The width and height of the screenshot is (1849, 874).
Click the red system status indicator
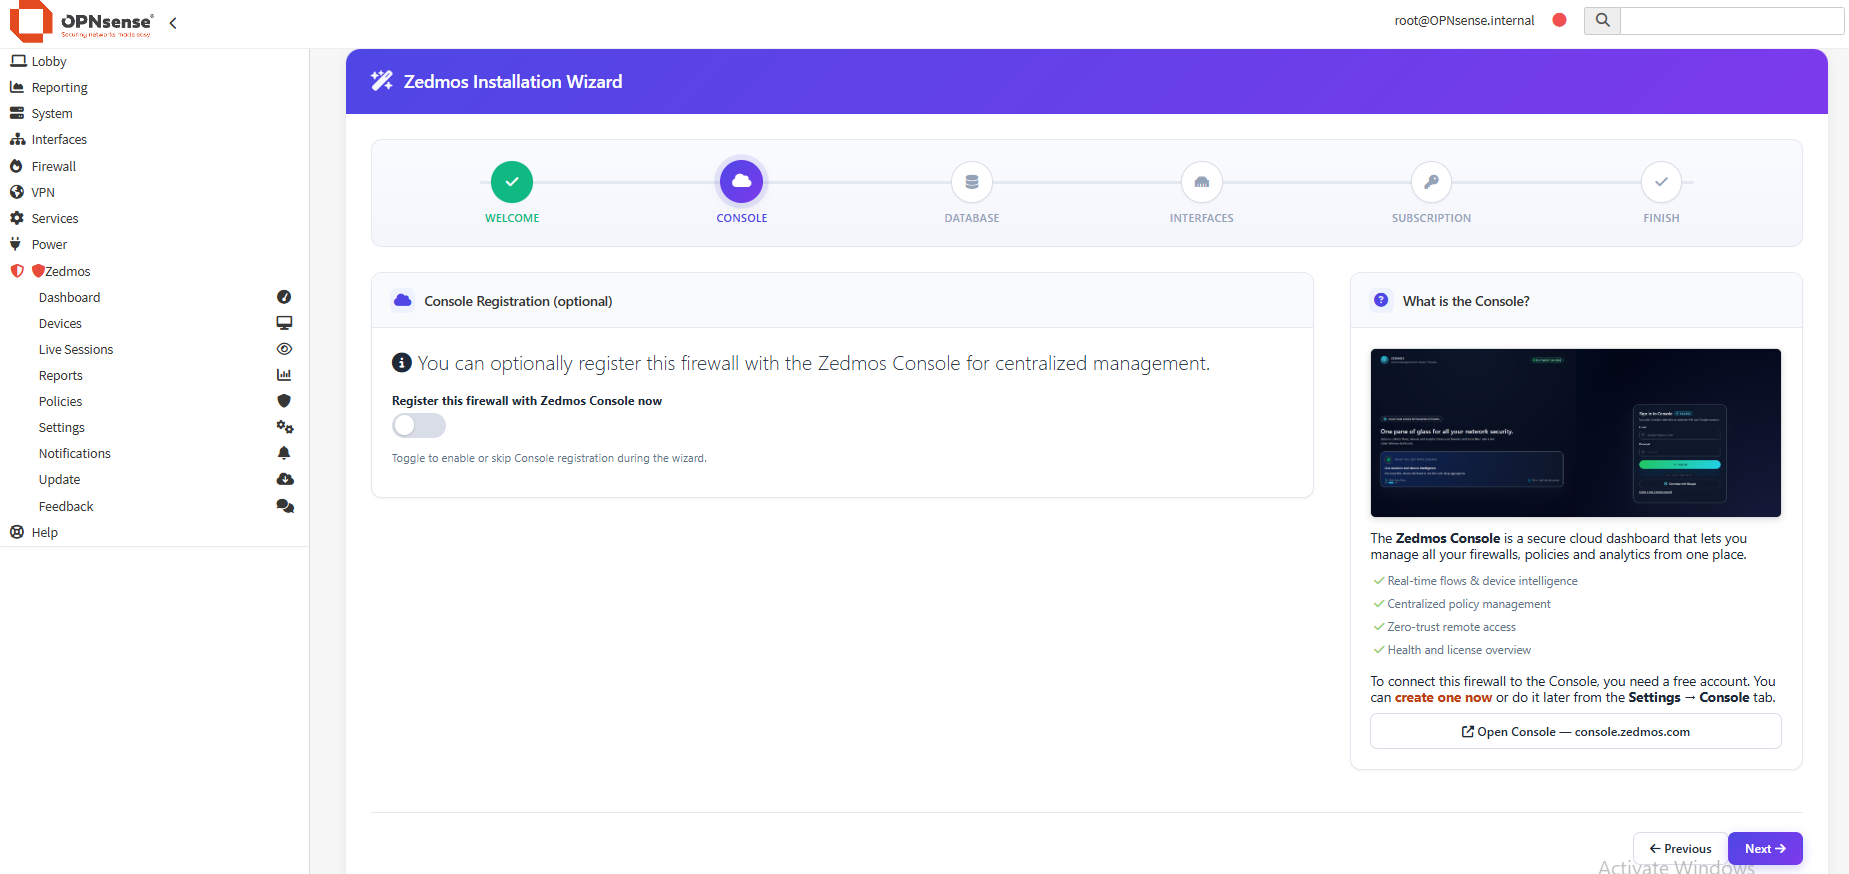(1559, 20)
